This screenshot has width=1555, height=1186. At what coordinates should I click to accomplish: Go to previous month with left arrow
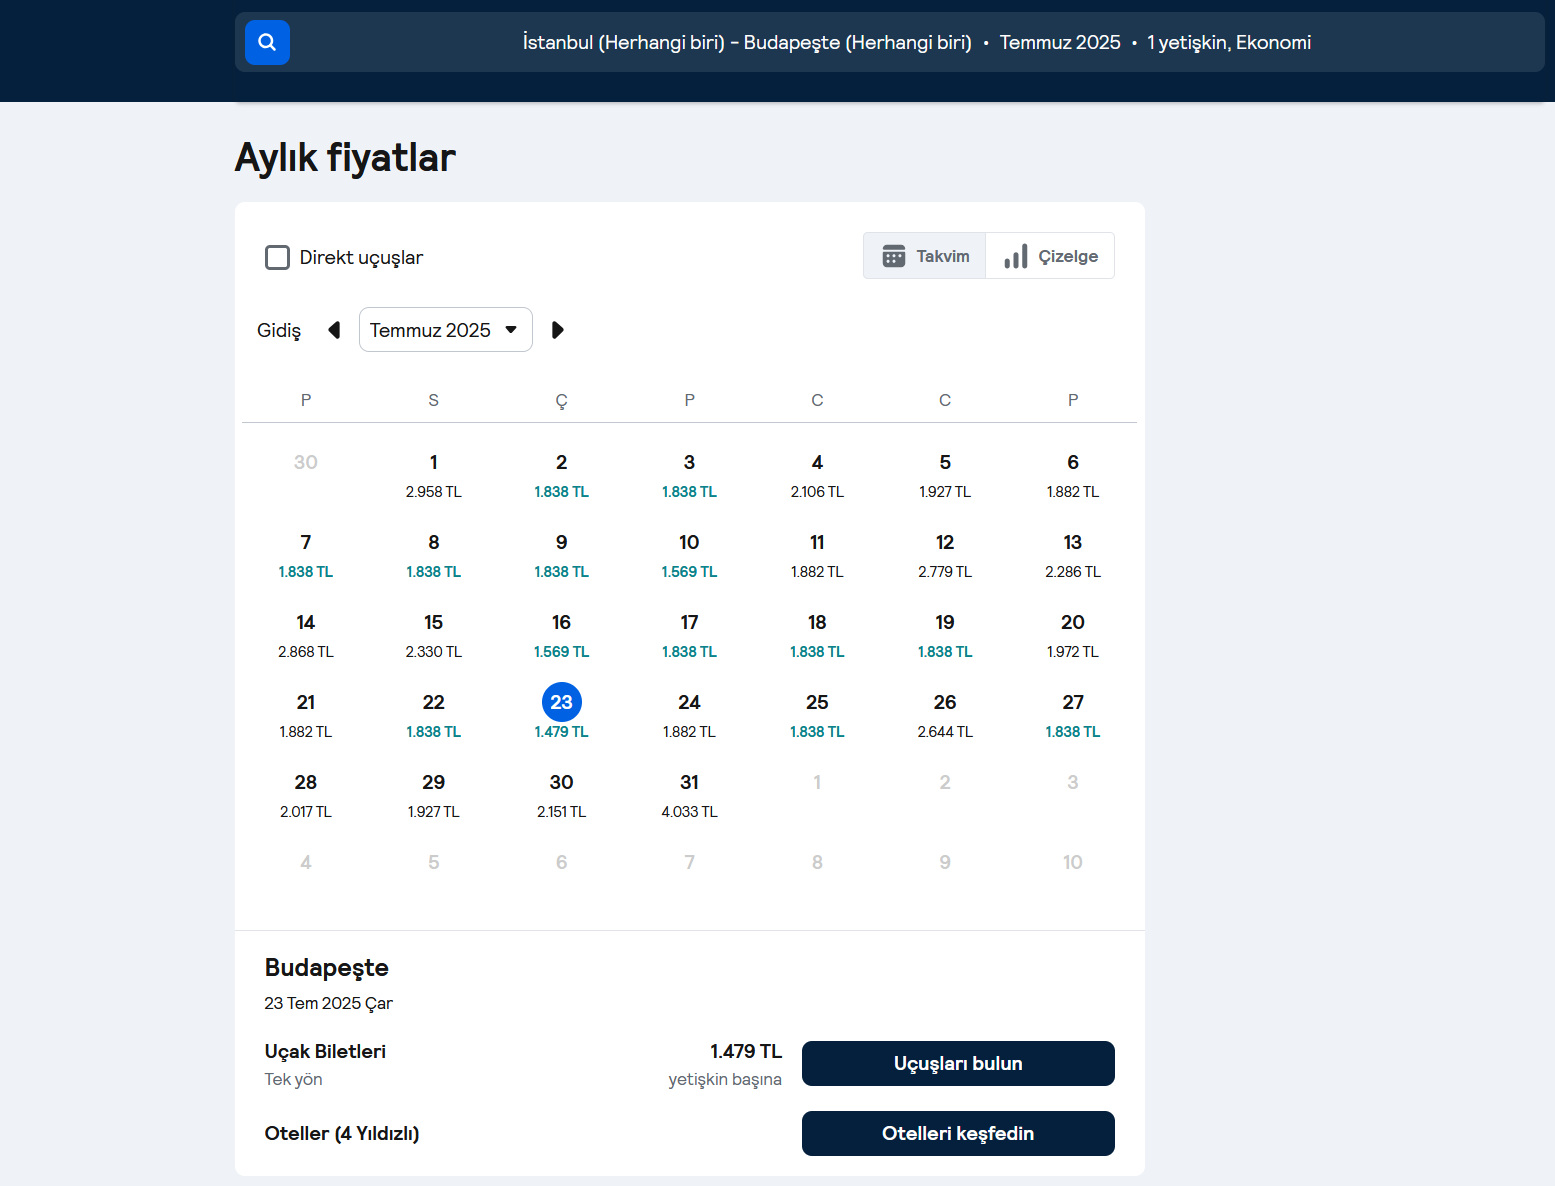tap(334, 330)
